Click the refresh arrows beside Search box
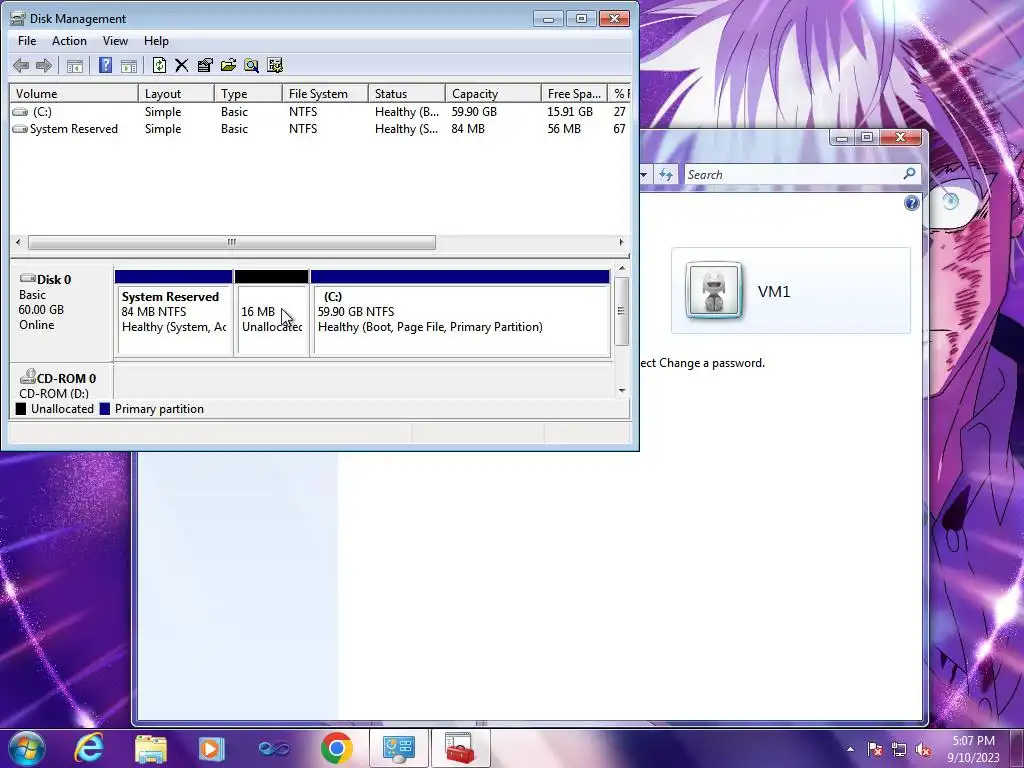This screenshot has width=1024, height=768. 666,175
